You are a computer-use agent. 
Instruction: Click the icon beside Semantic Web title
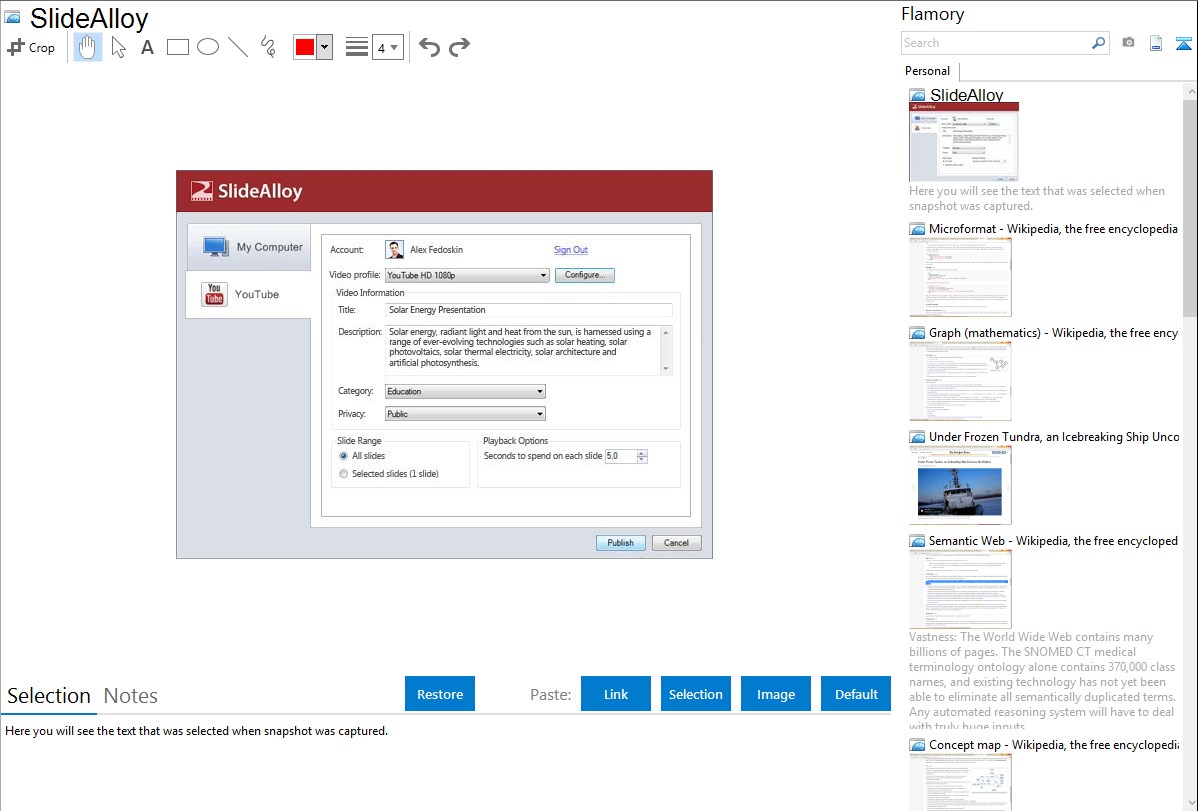pos(918,541)
